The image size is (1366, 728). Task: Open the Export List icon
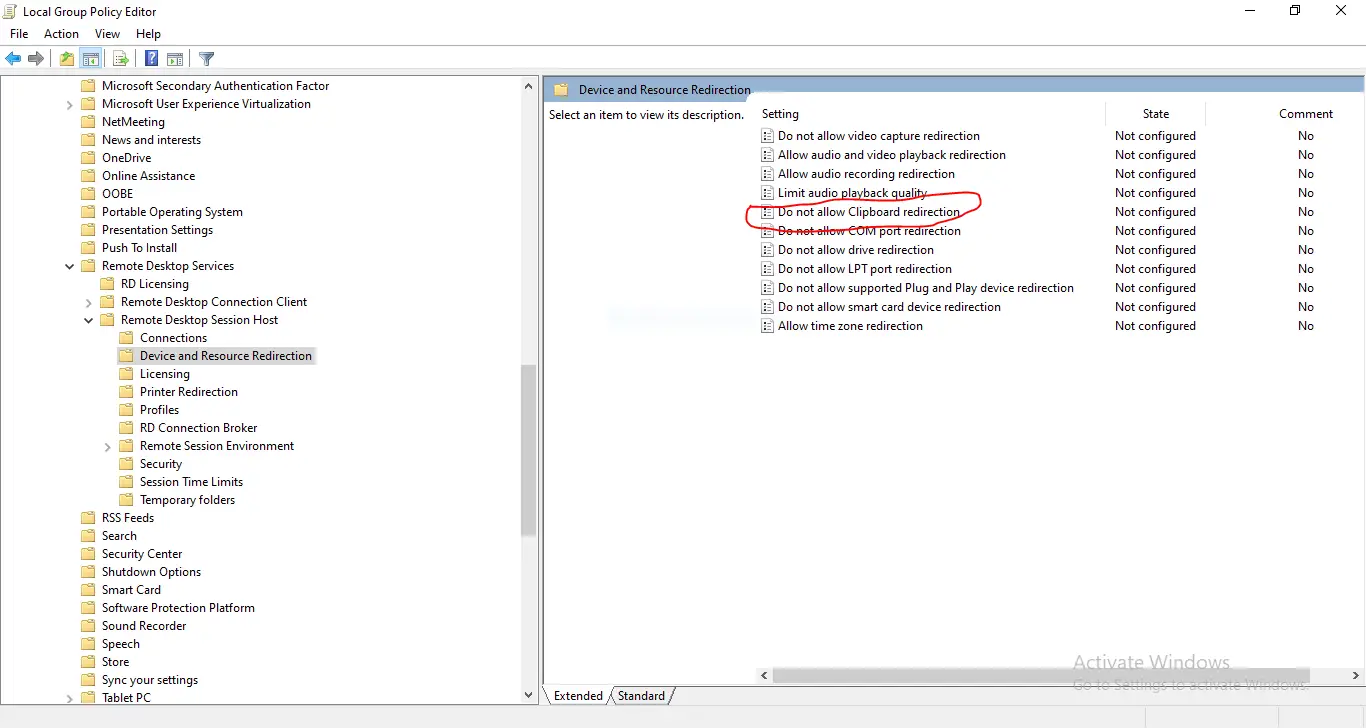(120, 58)
